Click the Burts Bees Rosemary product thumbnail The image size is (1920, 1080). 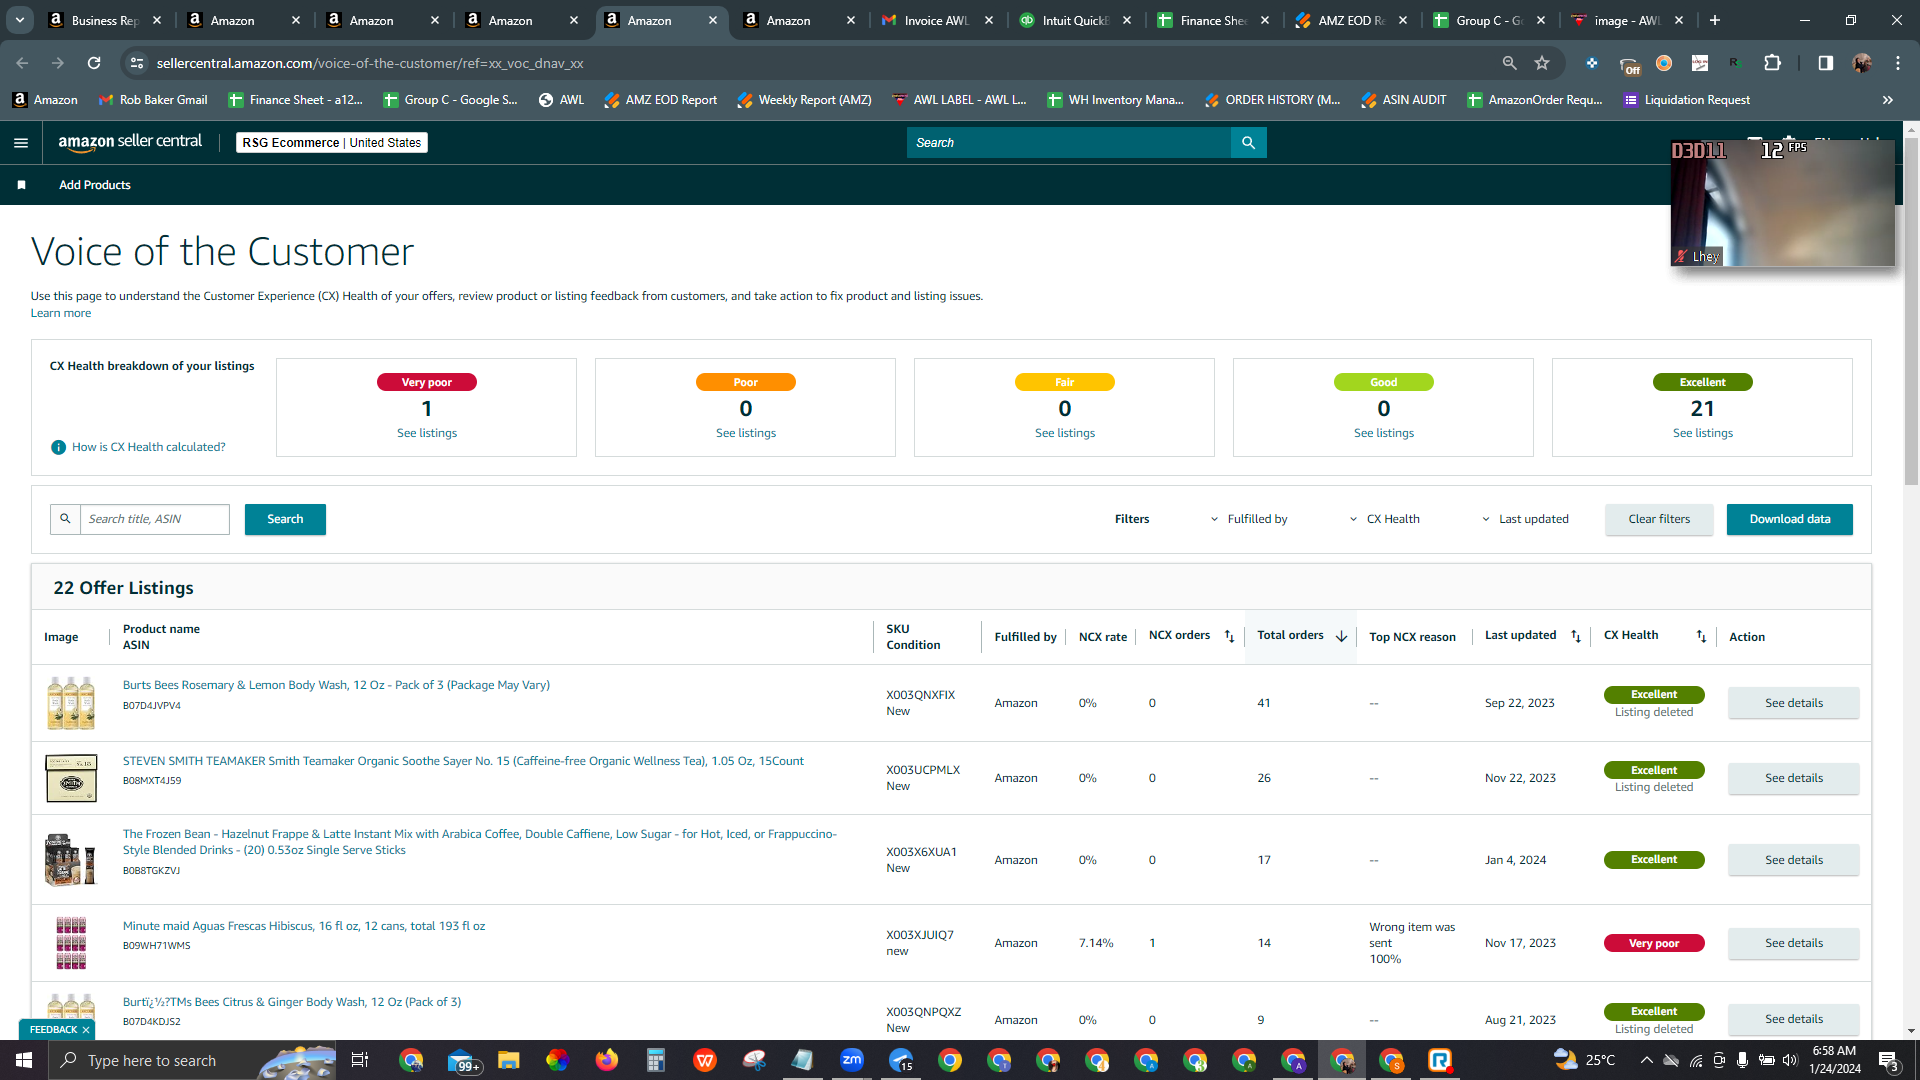point(71,702)
